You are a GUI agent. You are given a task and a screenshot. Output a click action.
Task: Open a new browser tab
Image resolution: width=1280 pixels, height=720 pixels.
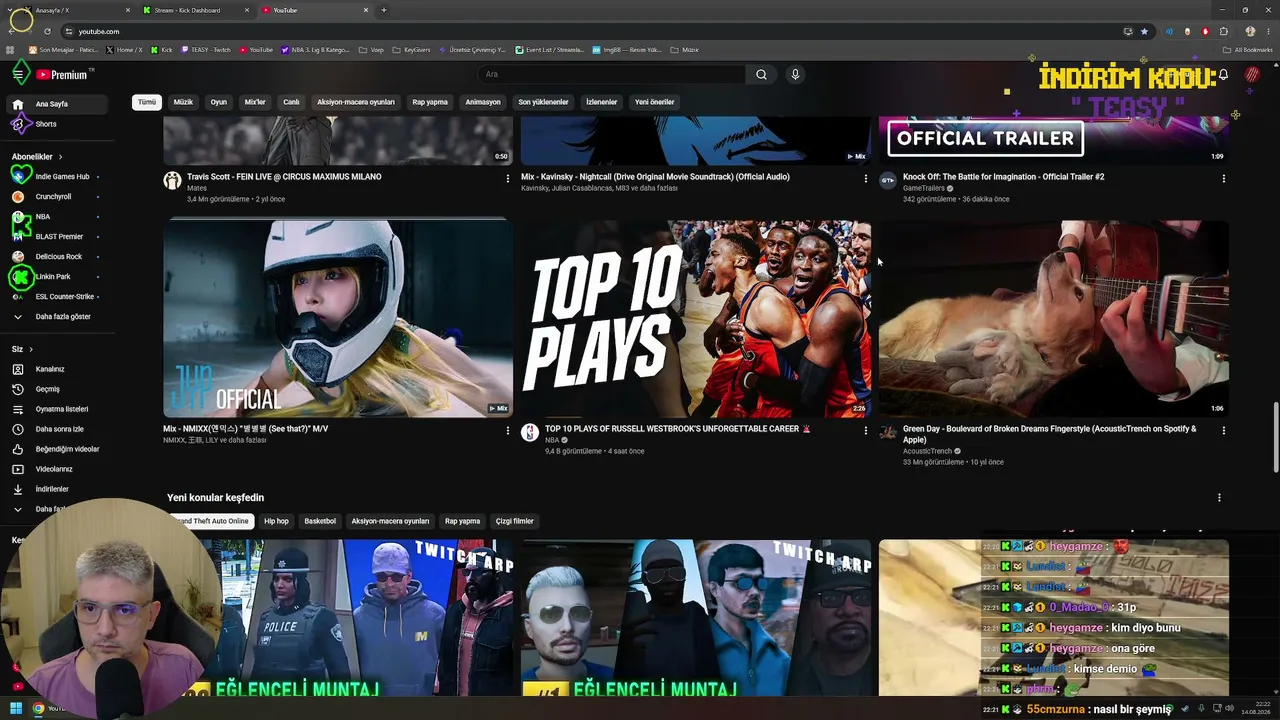(384, 10)
